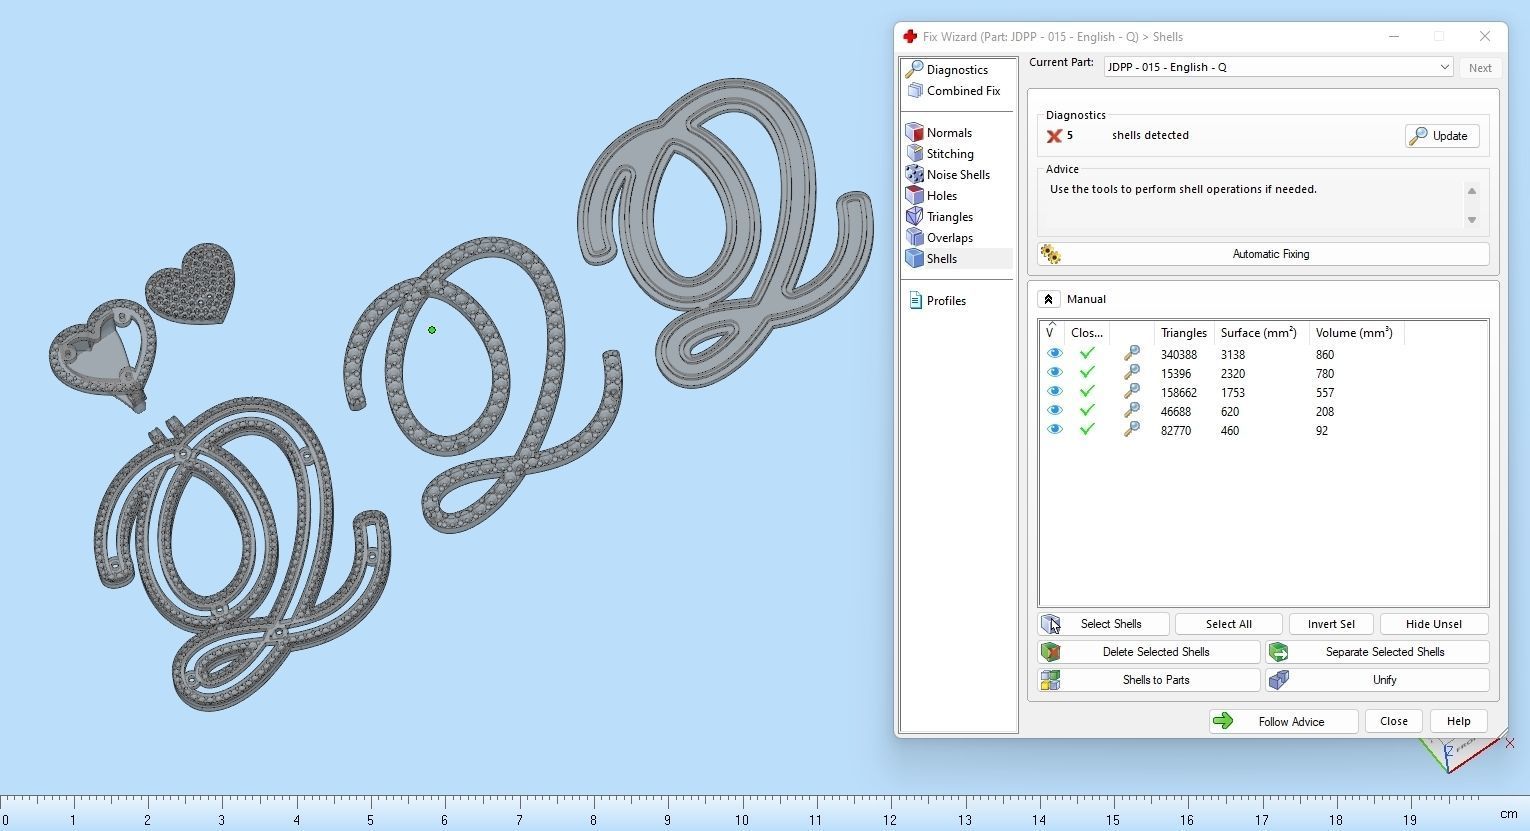The width and height of the screenshot is (1530, 831).
Task: Zoom to the 340388-triangle shell
Action: pos(1132,354)
